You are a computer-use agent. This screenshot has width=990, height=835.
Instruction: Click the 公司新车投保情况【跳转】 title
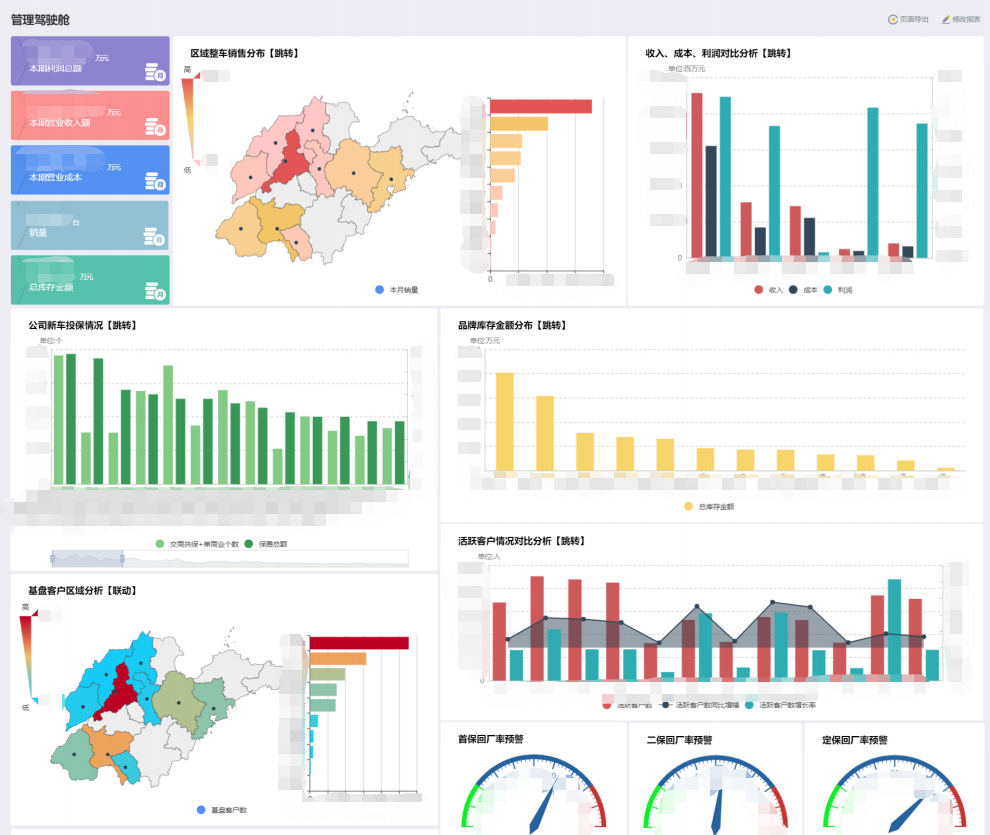pos(83,325)
